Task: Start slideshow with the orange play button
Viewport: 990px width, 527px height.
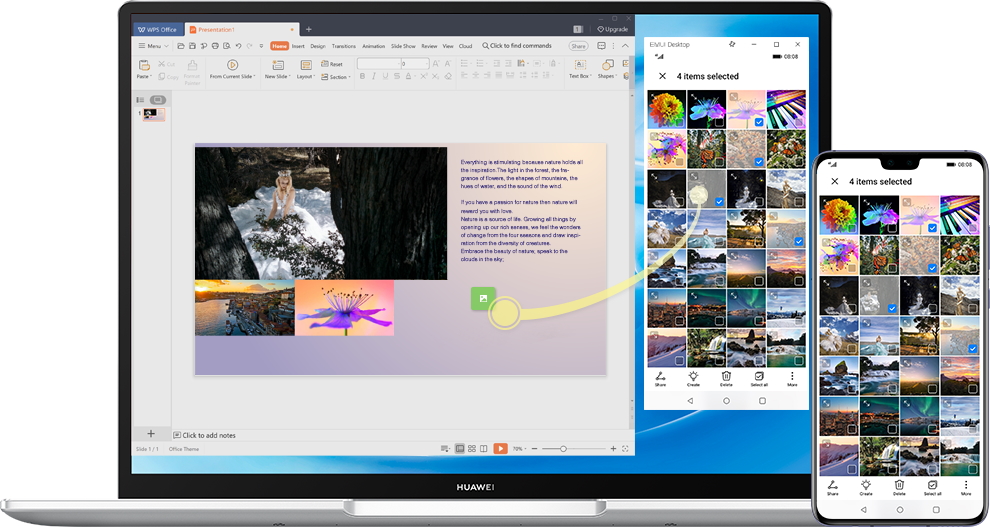Action: (500, 449)
